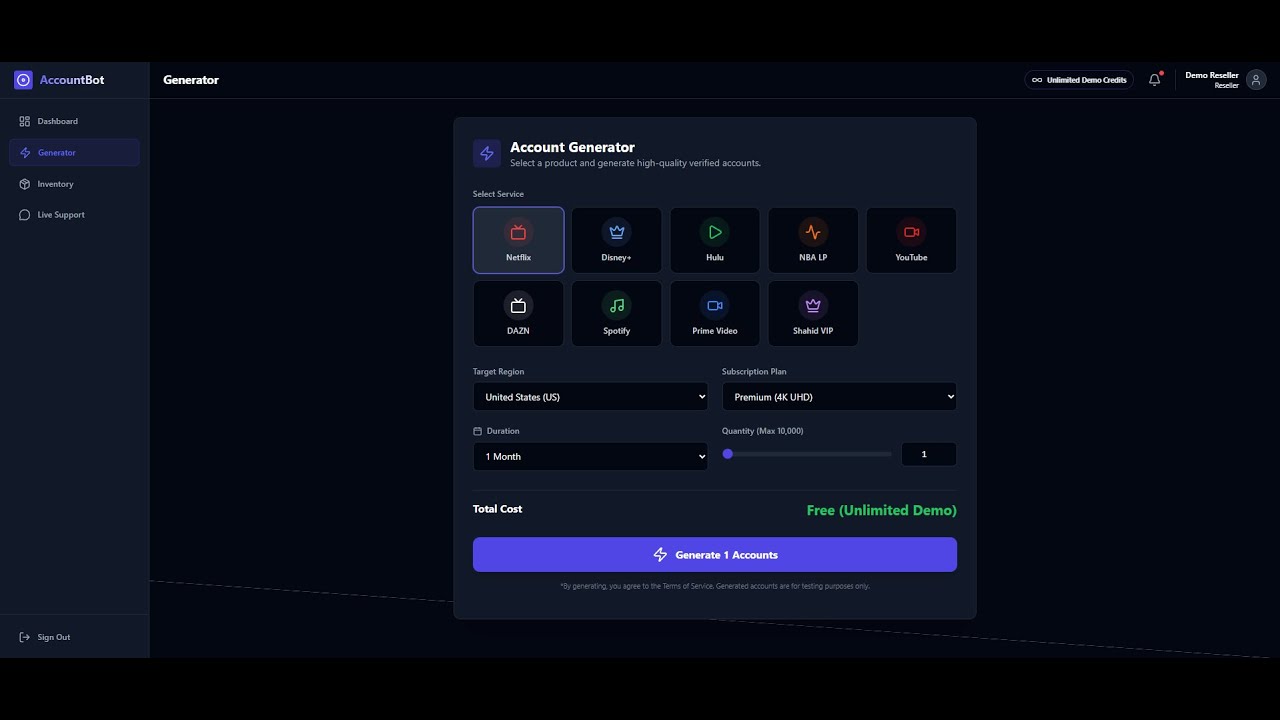Click the notification bell icon
Viewport: 1280px width, 720px height.
pyautogui.click(x=1155, y=80)
